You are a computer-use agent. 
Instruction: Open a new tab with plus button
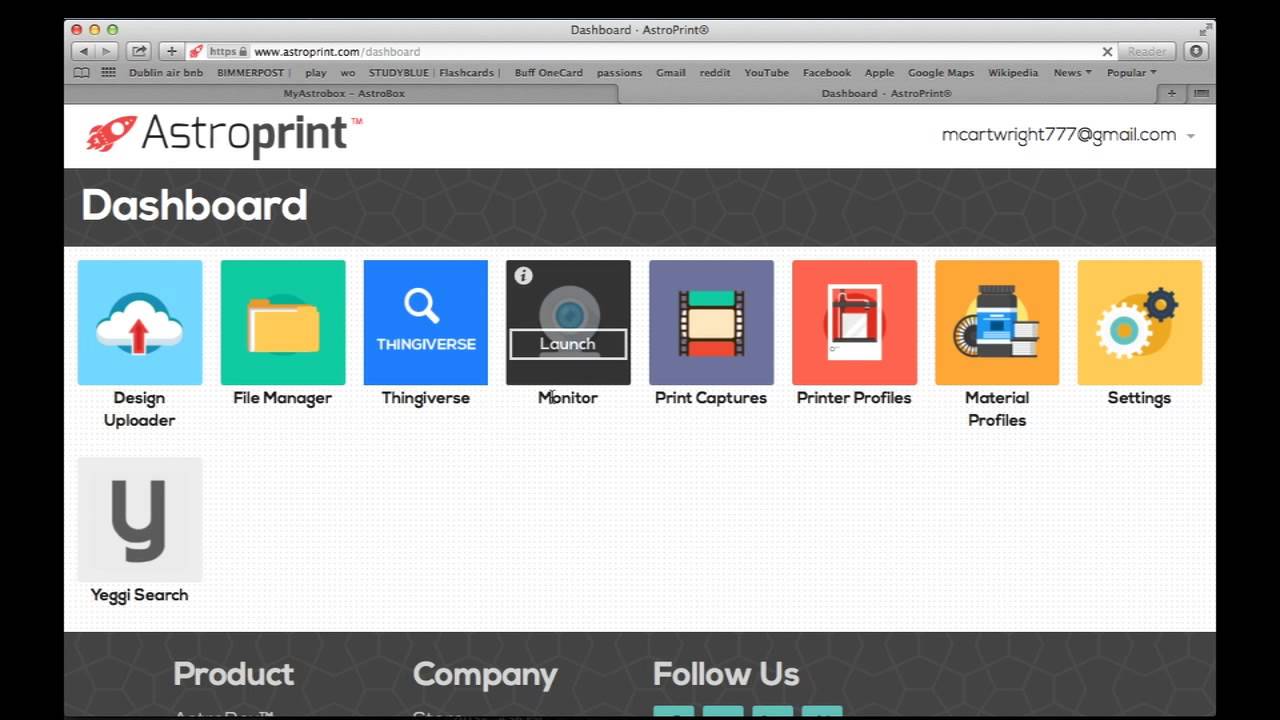(x=1171, y=93)
